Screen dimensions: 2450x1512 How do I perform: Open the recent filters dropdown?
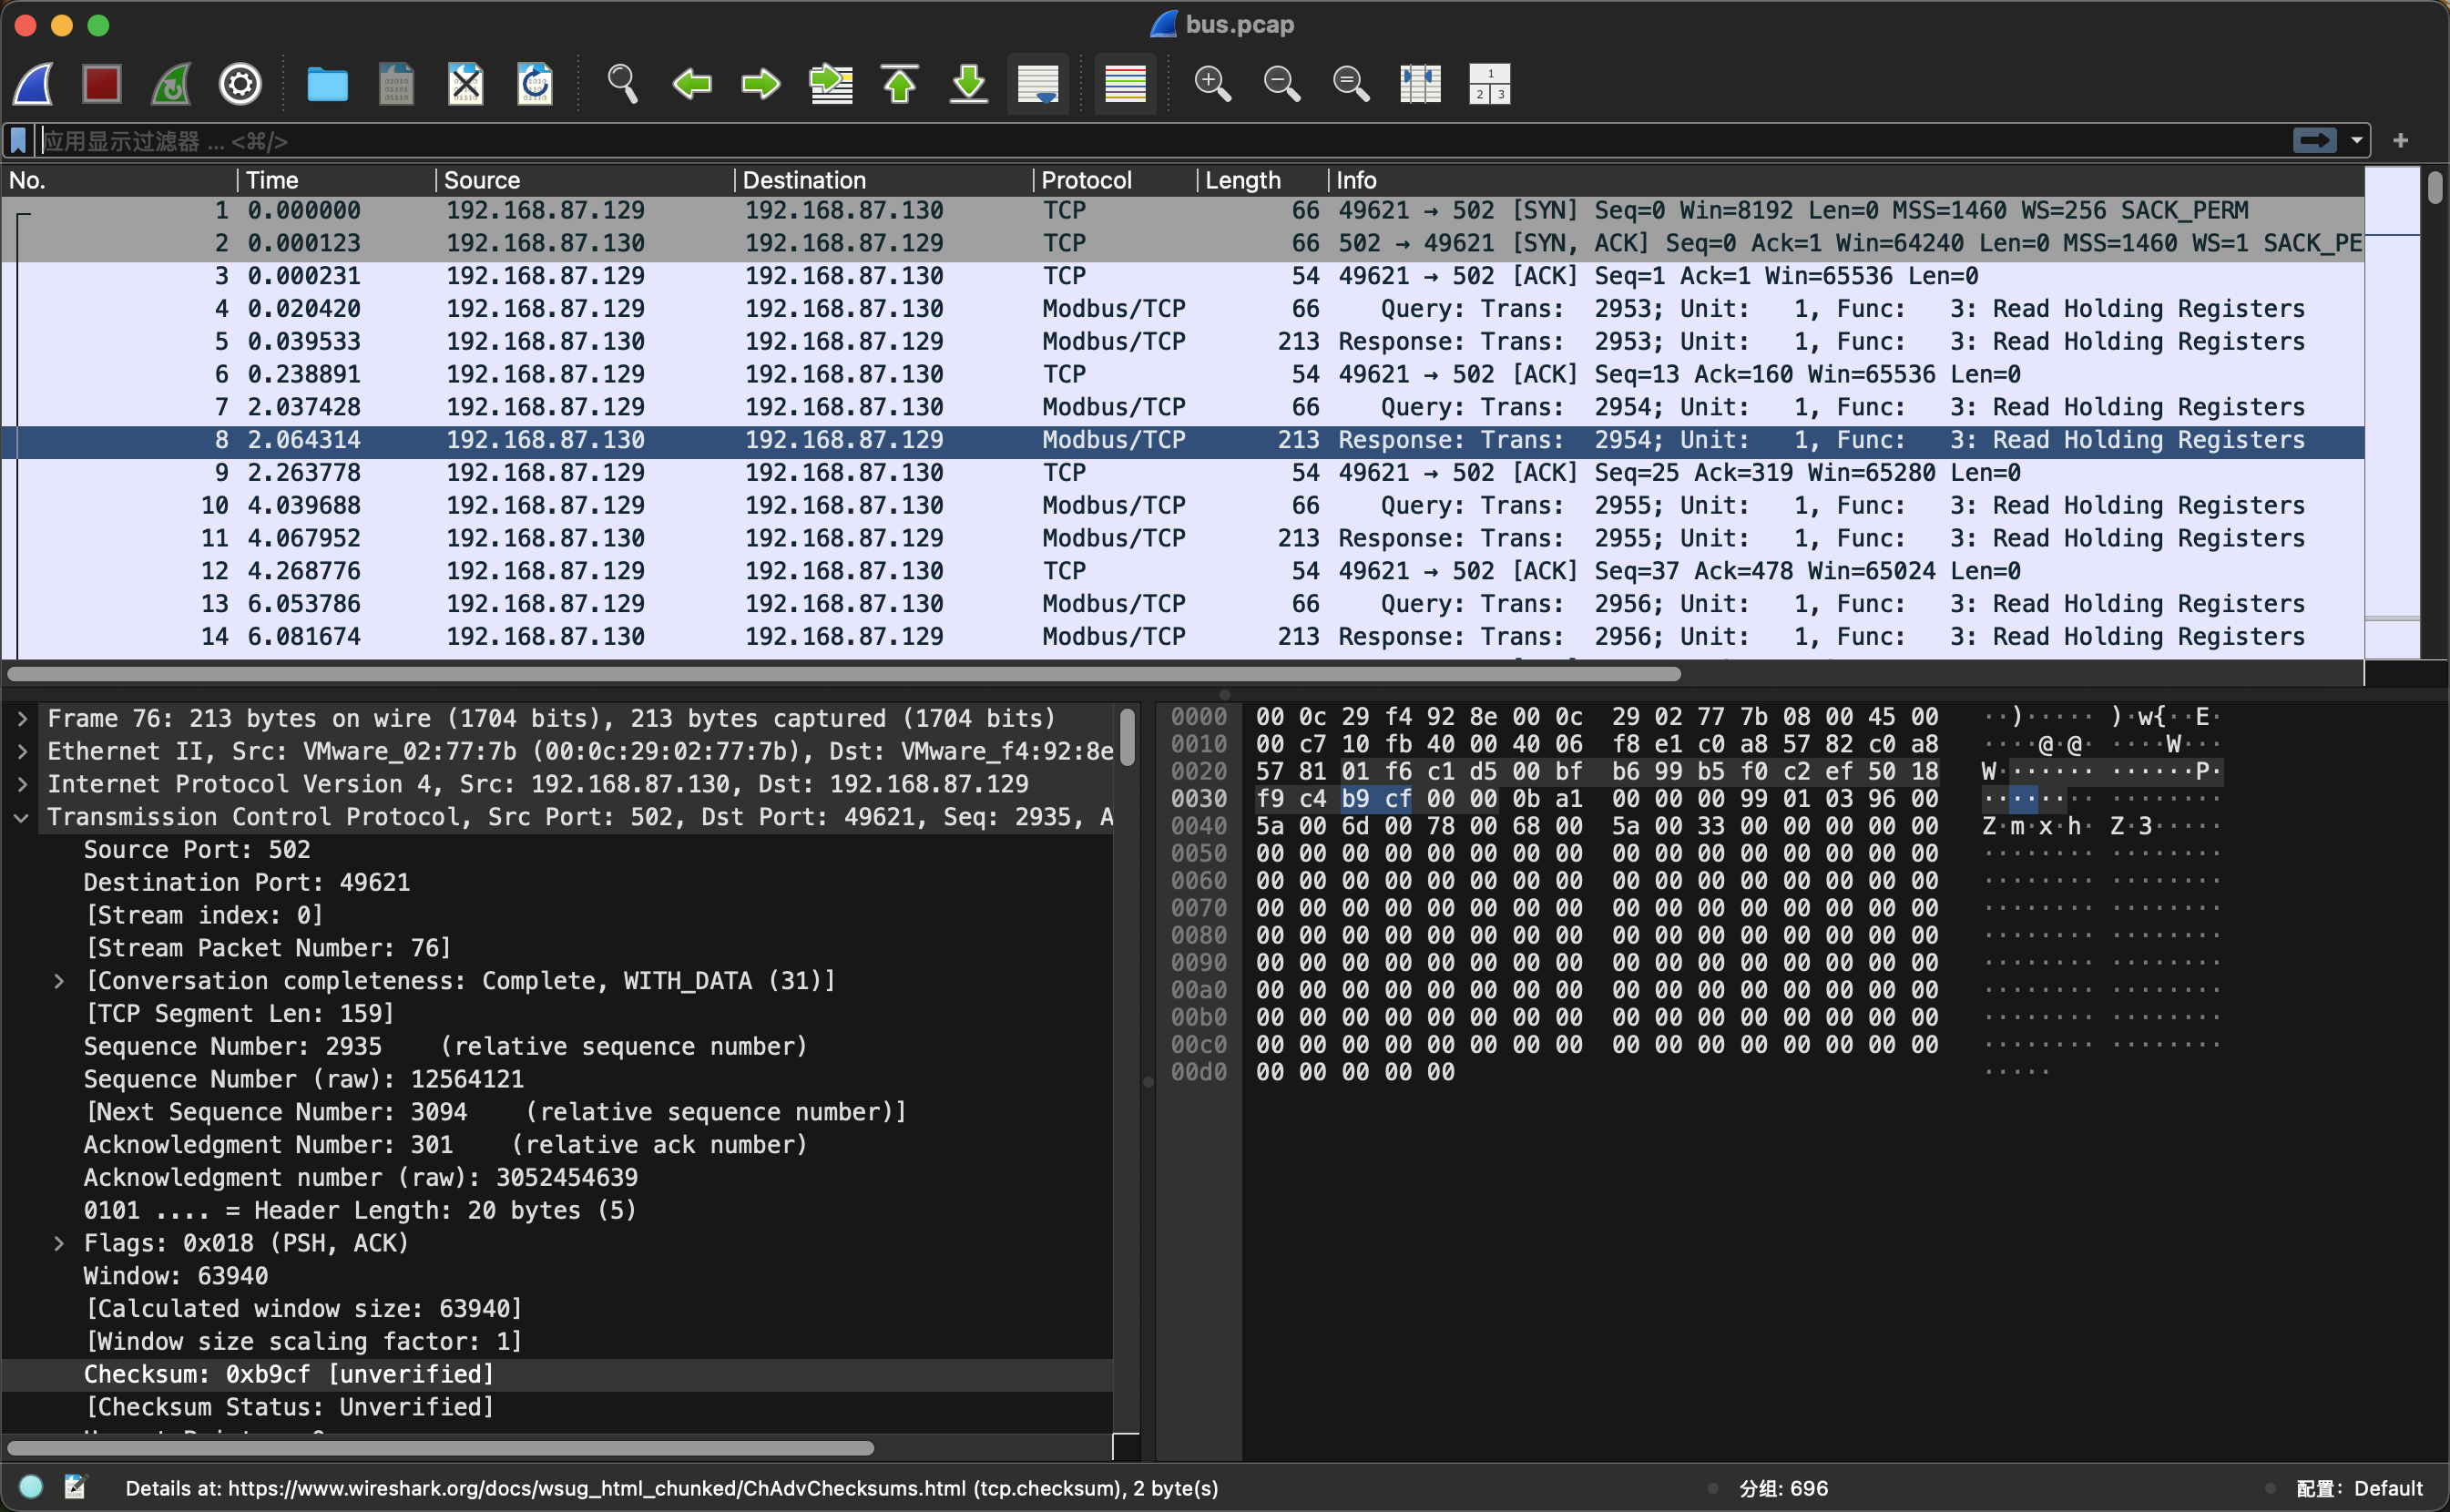(x=2357, y=140)
